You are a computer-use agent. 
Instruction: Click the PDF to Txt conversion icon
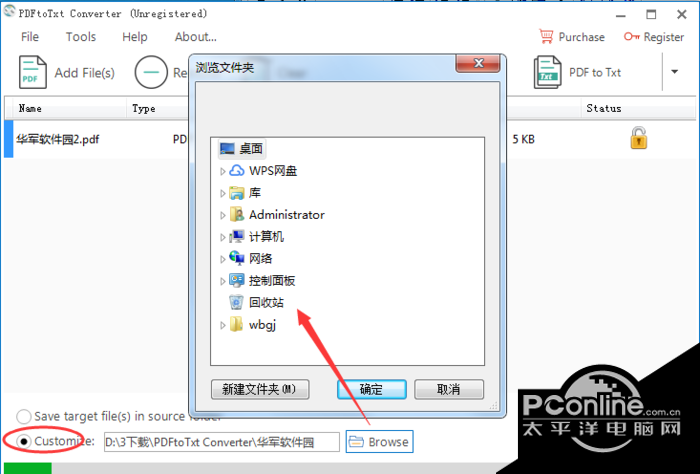click(x=548, y=72)
